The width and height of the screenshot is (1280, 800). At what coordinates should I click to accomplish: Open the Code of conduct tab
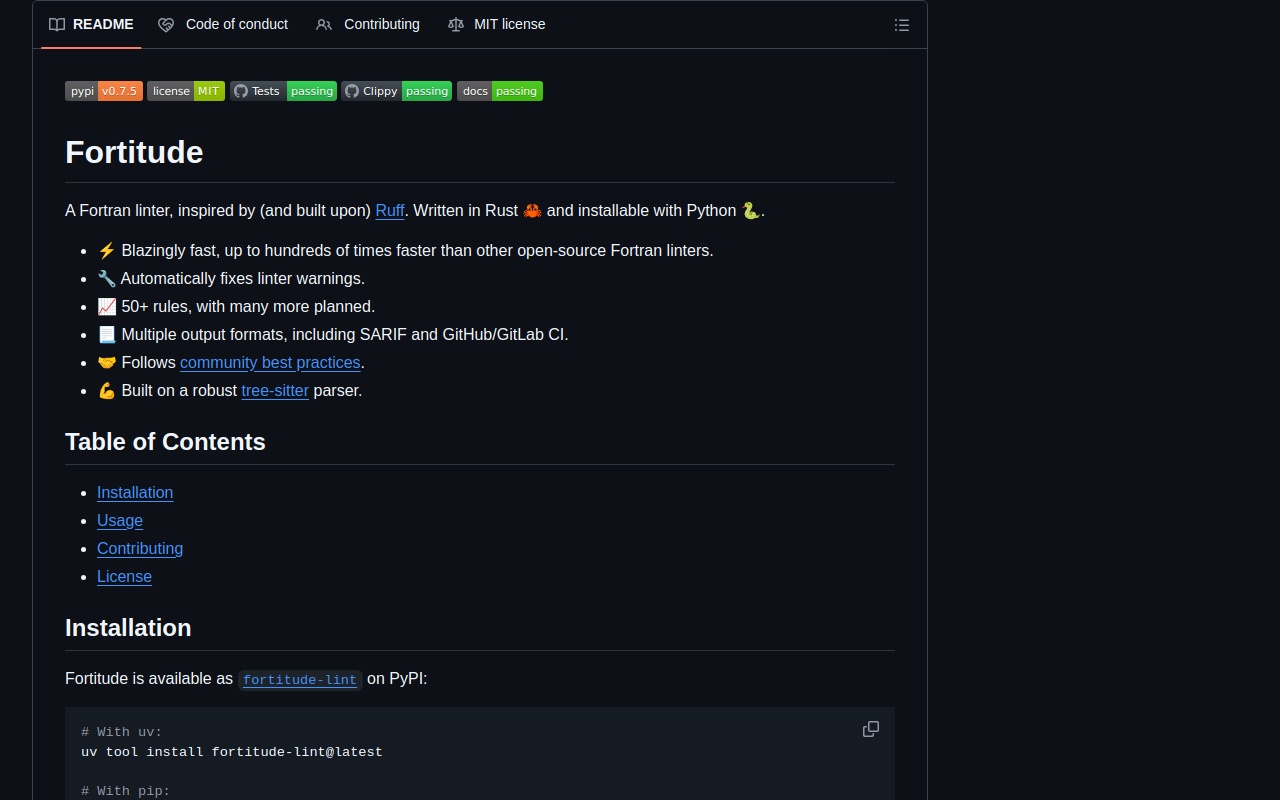[223, 24]
